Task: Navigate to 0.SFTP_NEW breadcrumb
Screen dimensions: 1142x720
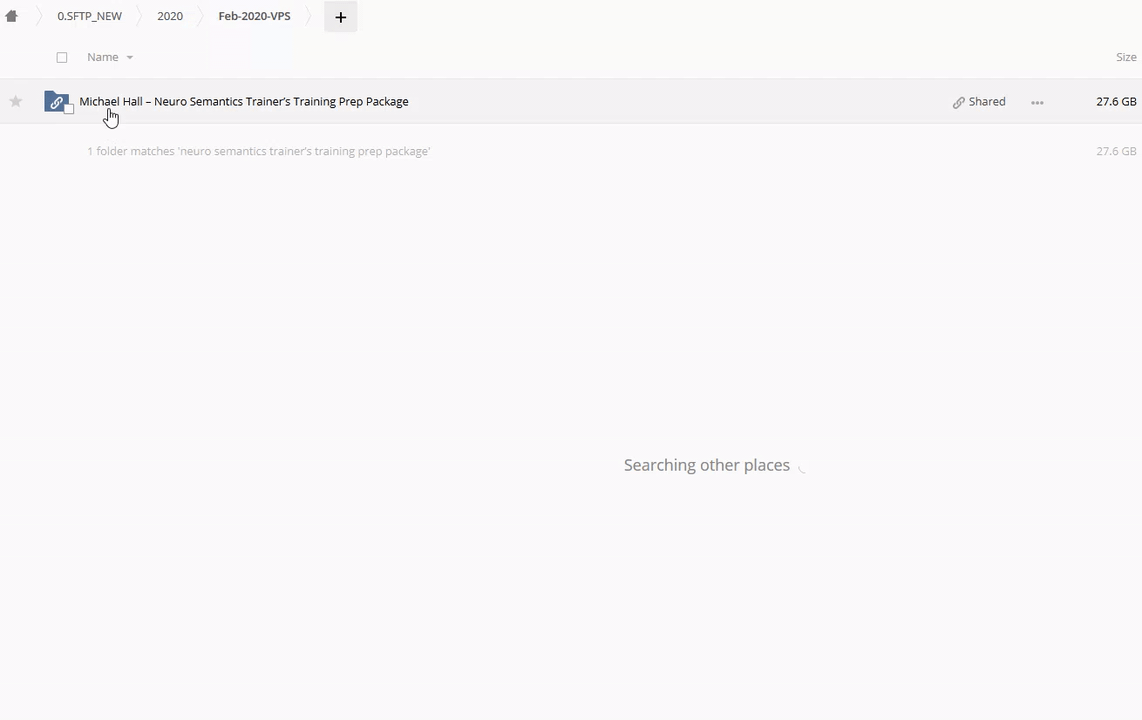Action: coord(89,16)
